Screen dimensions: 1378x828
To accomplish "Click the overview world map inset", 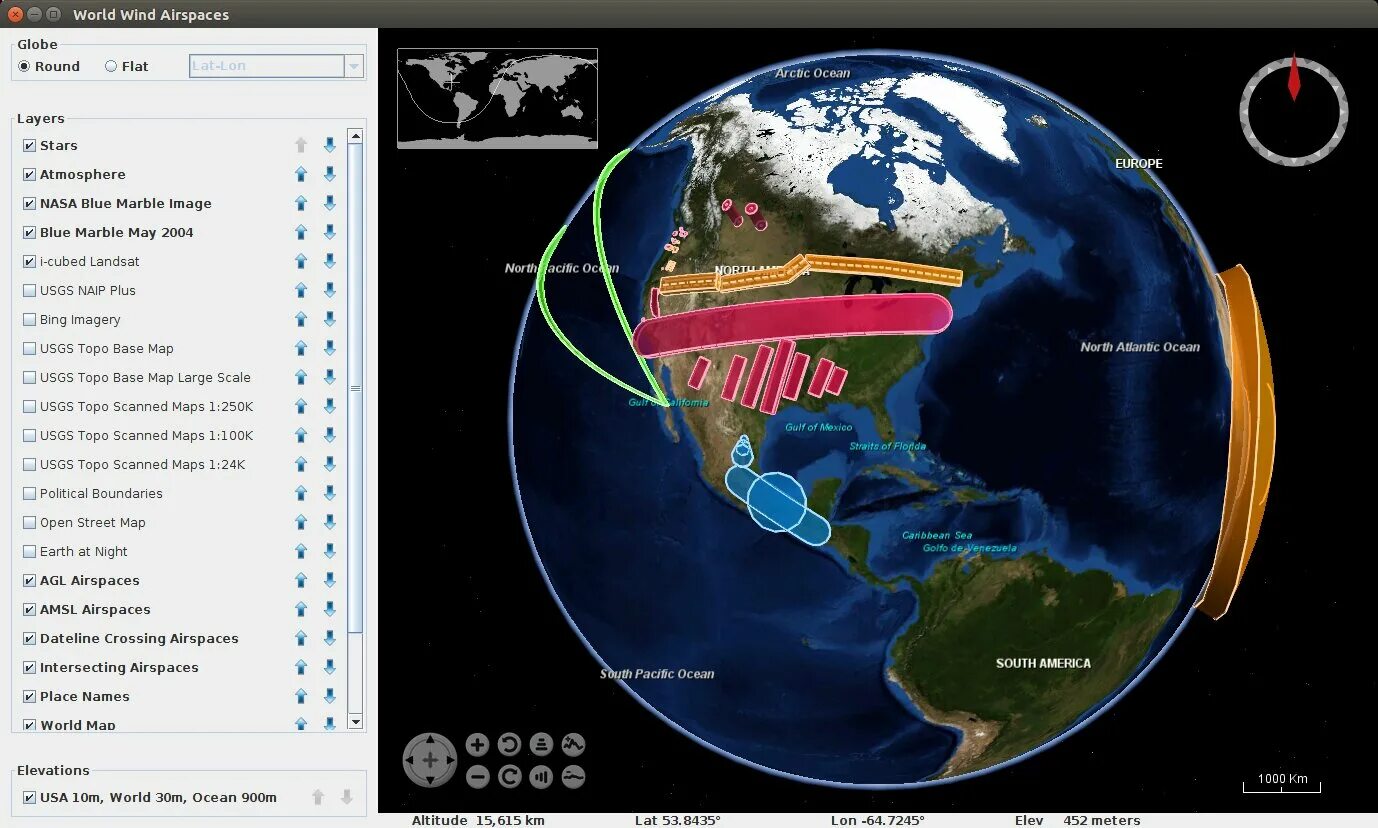I will tap(495, 97).
